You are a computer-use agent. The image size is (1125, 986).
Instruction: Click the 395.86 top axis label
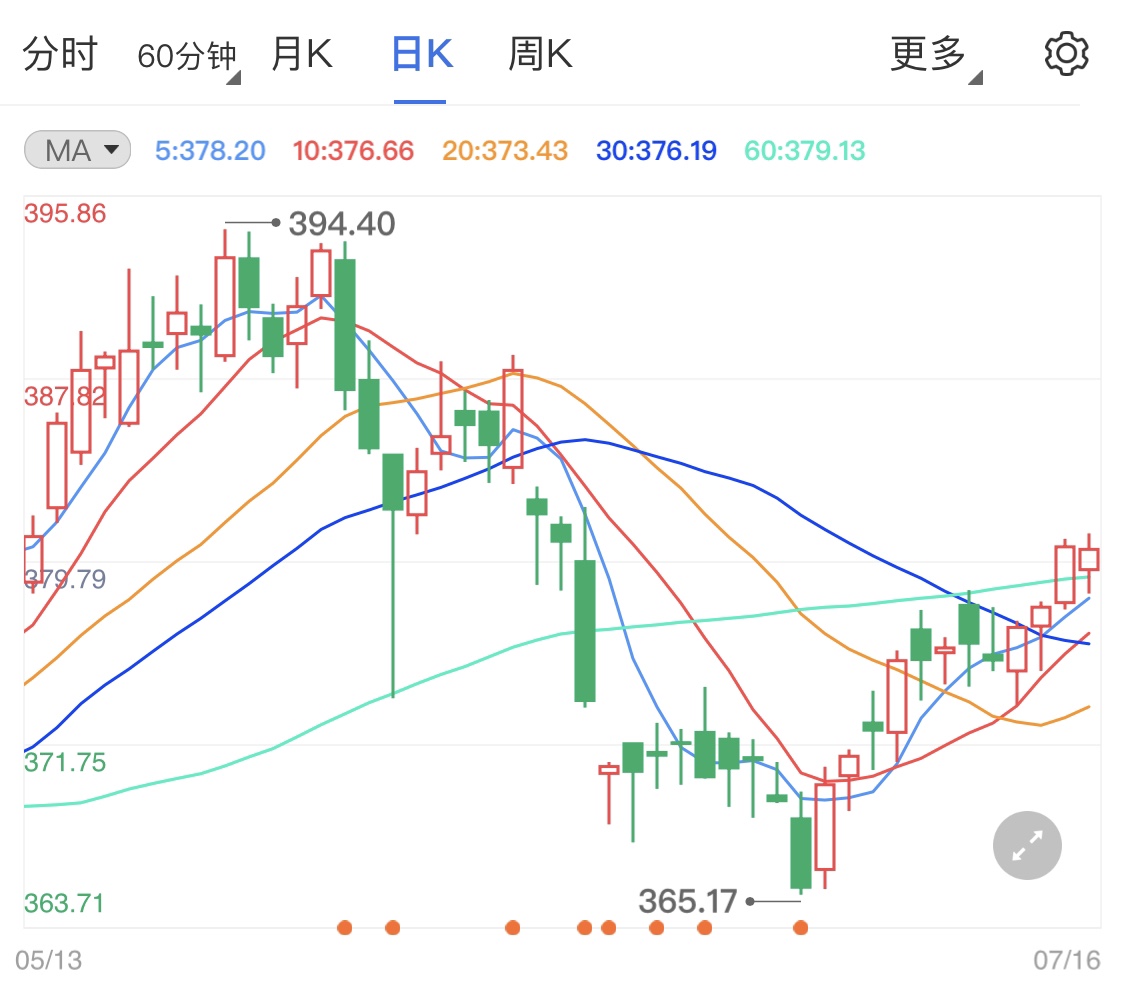tap(65, 213)
